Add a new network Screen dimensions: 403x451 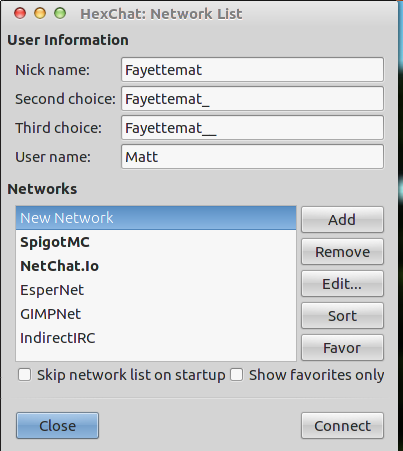pos(342,220)
